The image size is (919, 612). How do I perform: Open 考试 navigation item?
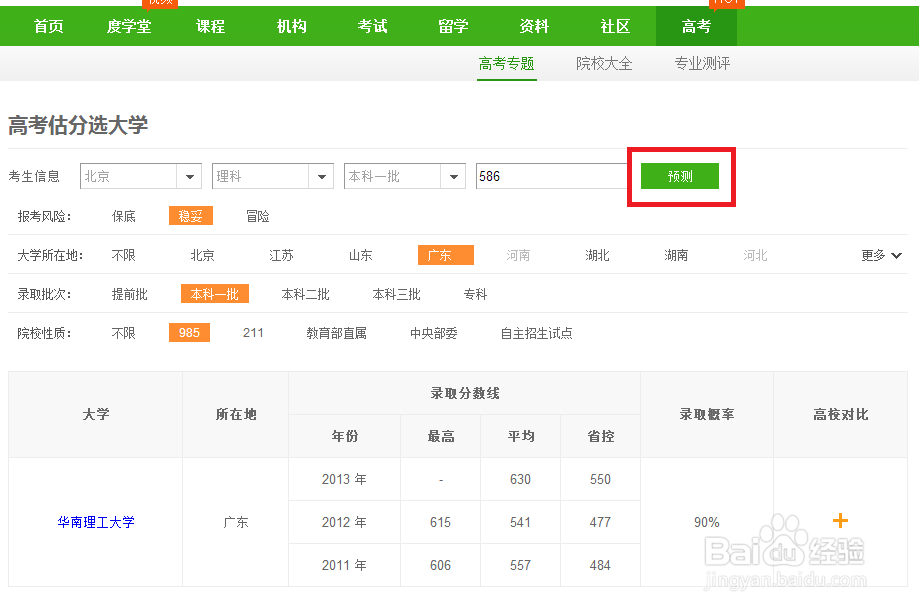tap(372, 26)
